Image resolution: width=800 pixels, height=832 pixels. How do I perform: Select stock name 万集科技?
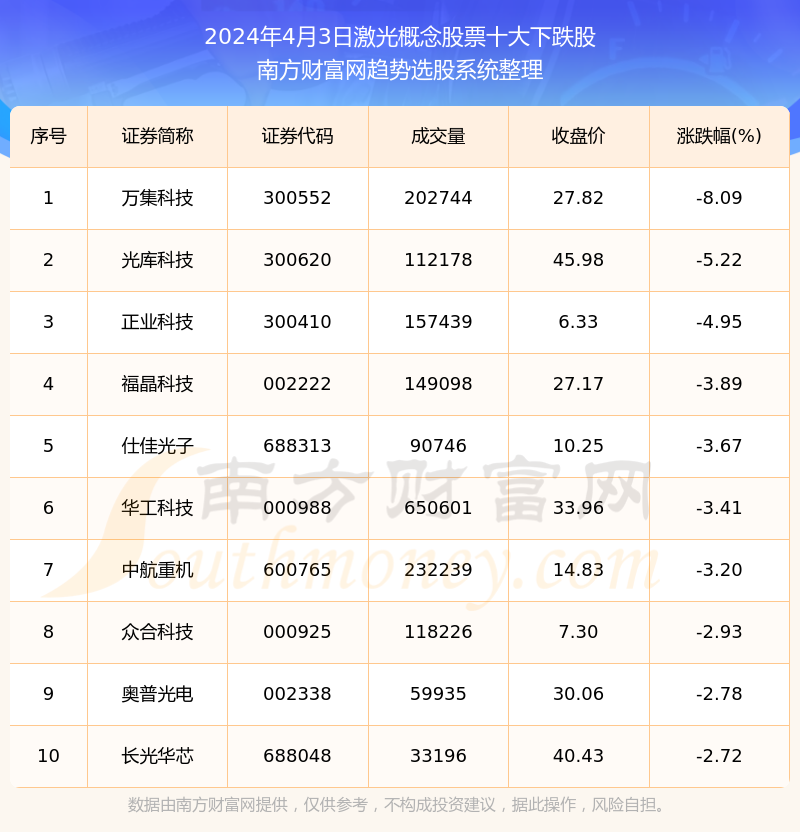(x=157, y=198)
